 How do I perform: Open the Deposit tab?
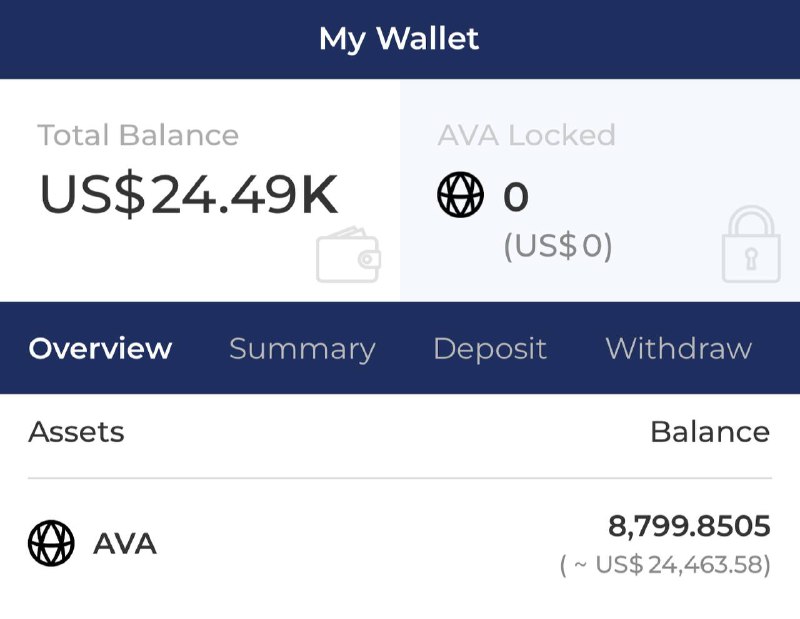[490, 350]
